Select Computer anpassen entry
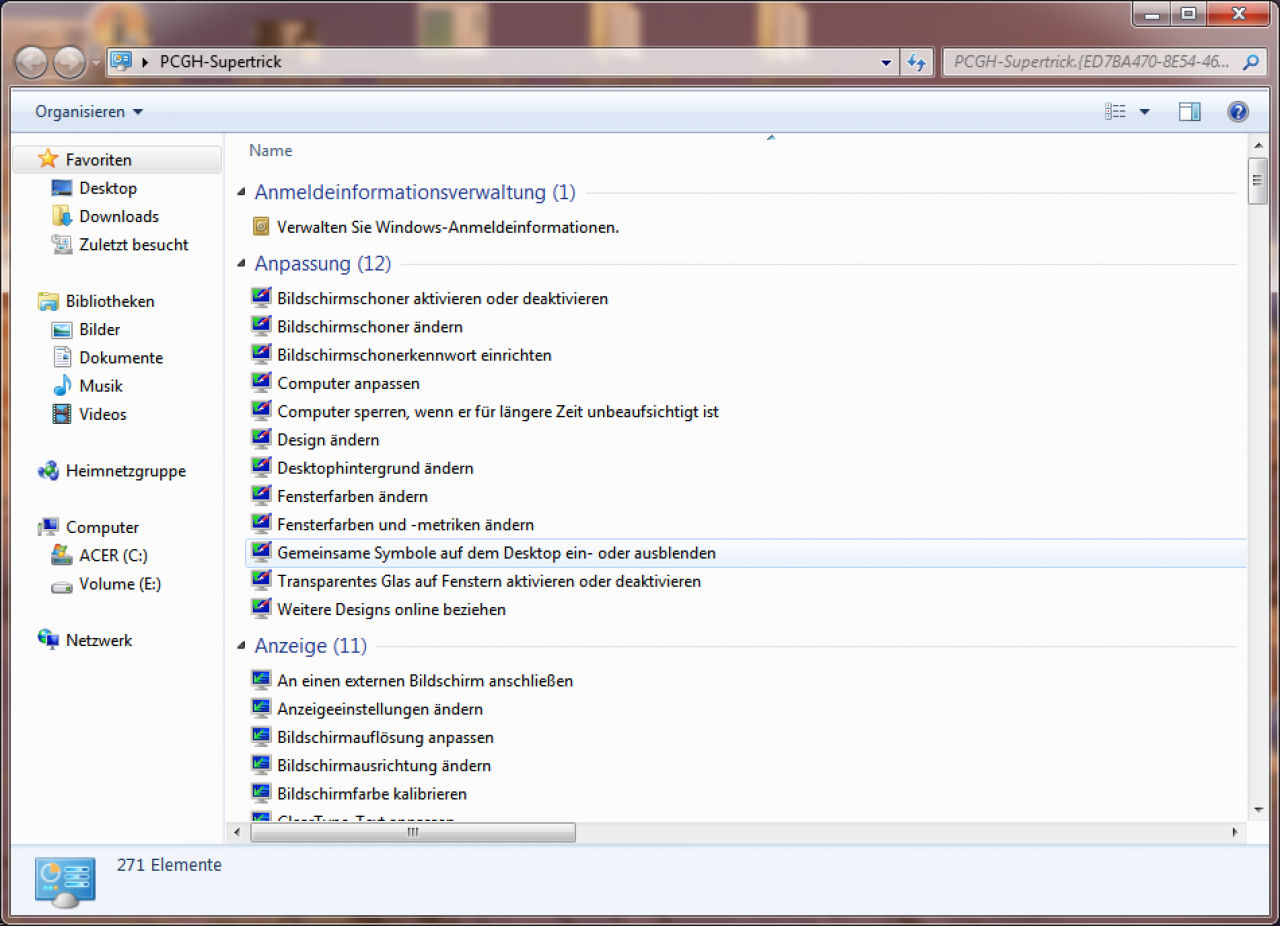 pyautogui.click(x=348, y=384)
